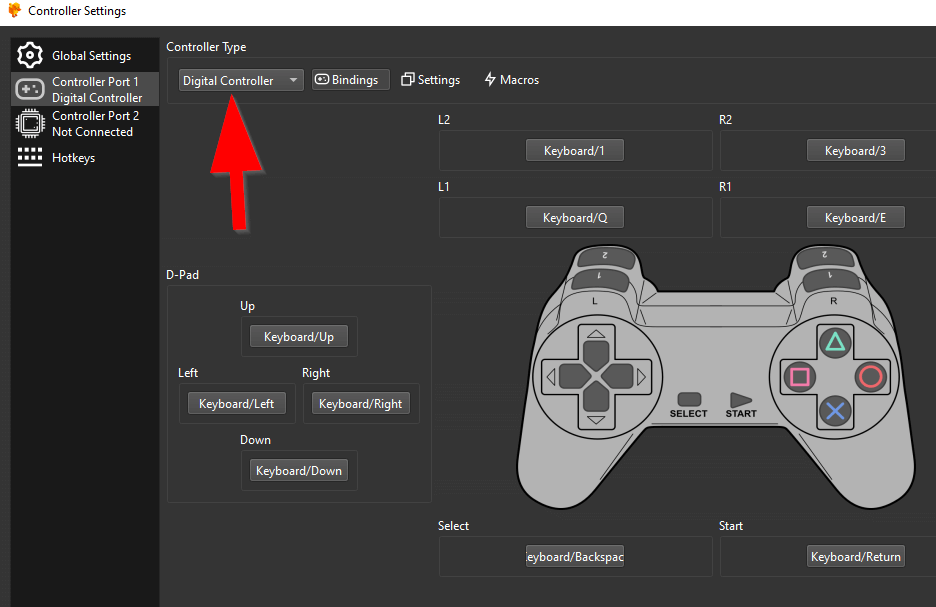The width and height of the screenshot is (936, 607).
Task: Click the Controller Port 2 chip icon
Action: (30, 124)
